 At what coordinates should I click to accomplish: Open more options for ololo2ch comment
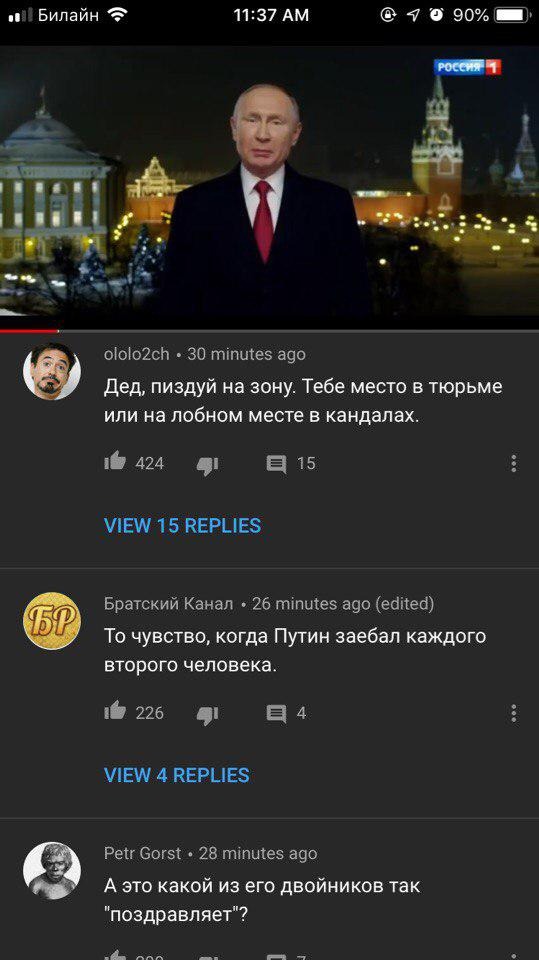pyautogui.click(x=513, y=463)
